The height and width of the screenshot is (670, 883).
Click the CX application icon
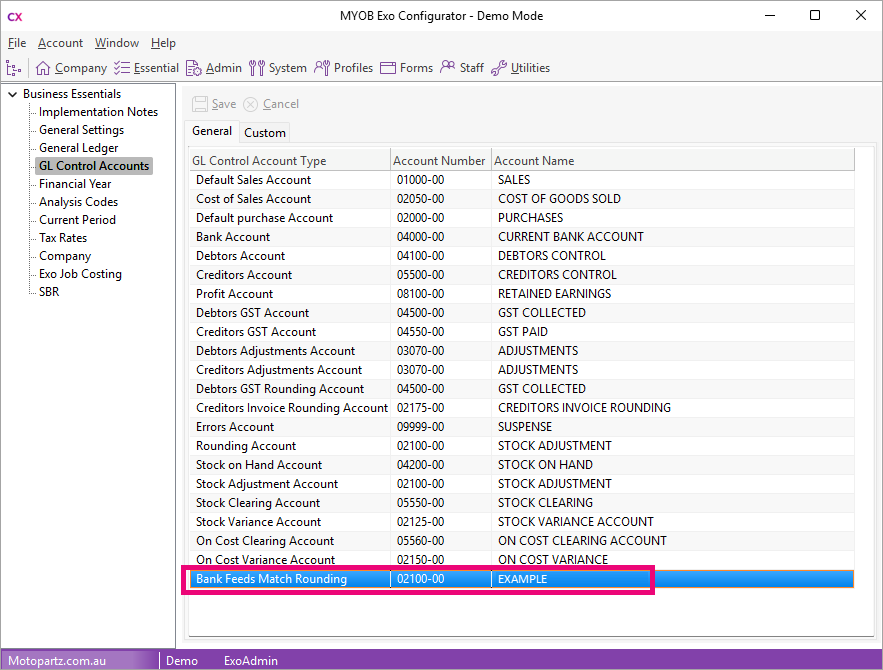click(15, 16)
